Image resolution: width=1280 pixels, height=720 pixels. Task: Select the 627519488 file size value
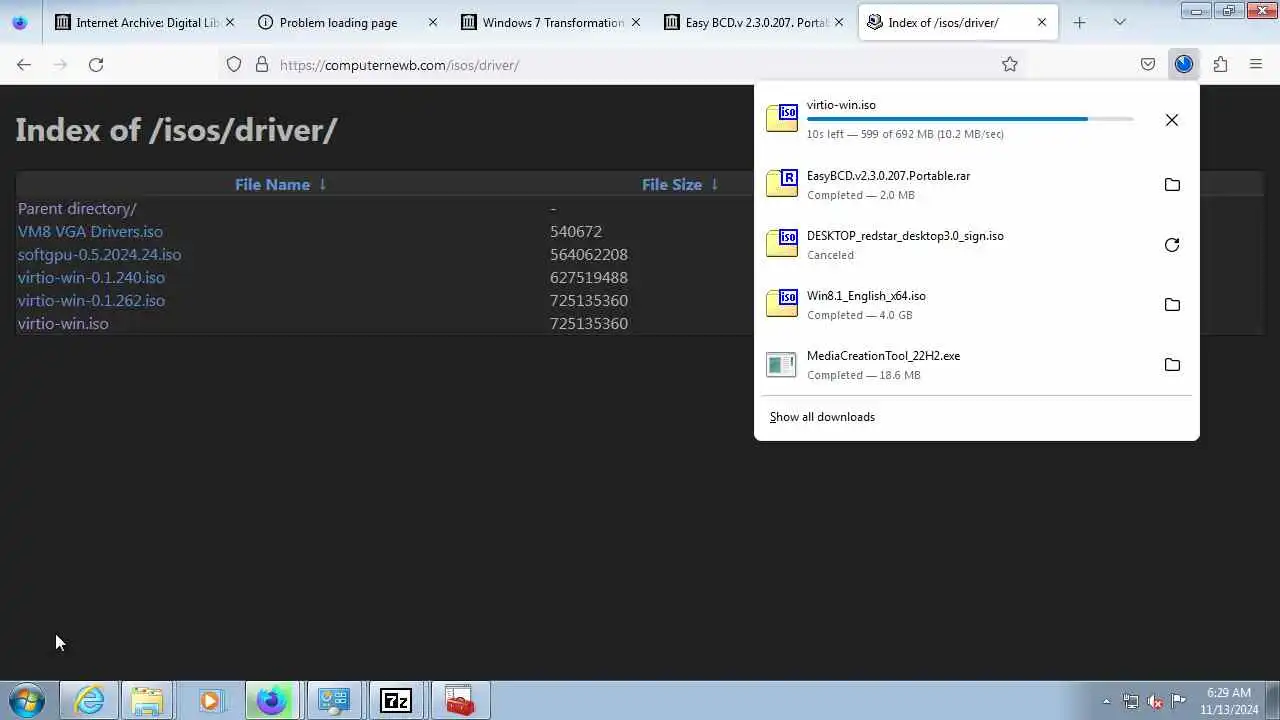589,277
